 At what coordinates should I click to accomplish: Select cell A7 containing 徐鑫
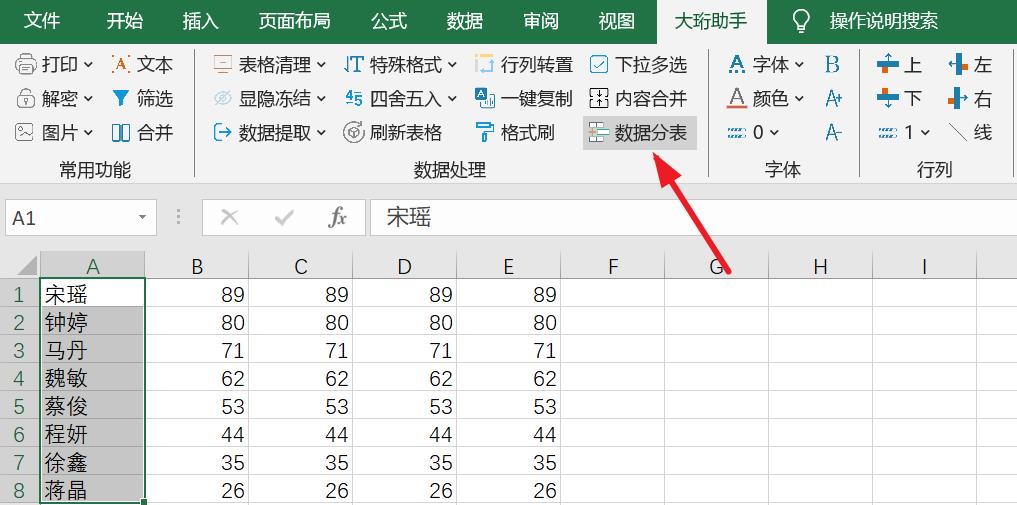pos(93,462)
